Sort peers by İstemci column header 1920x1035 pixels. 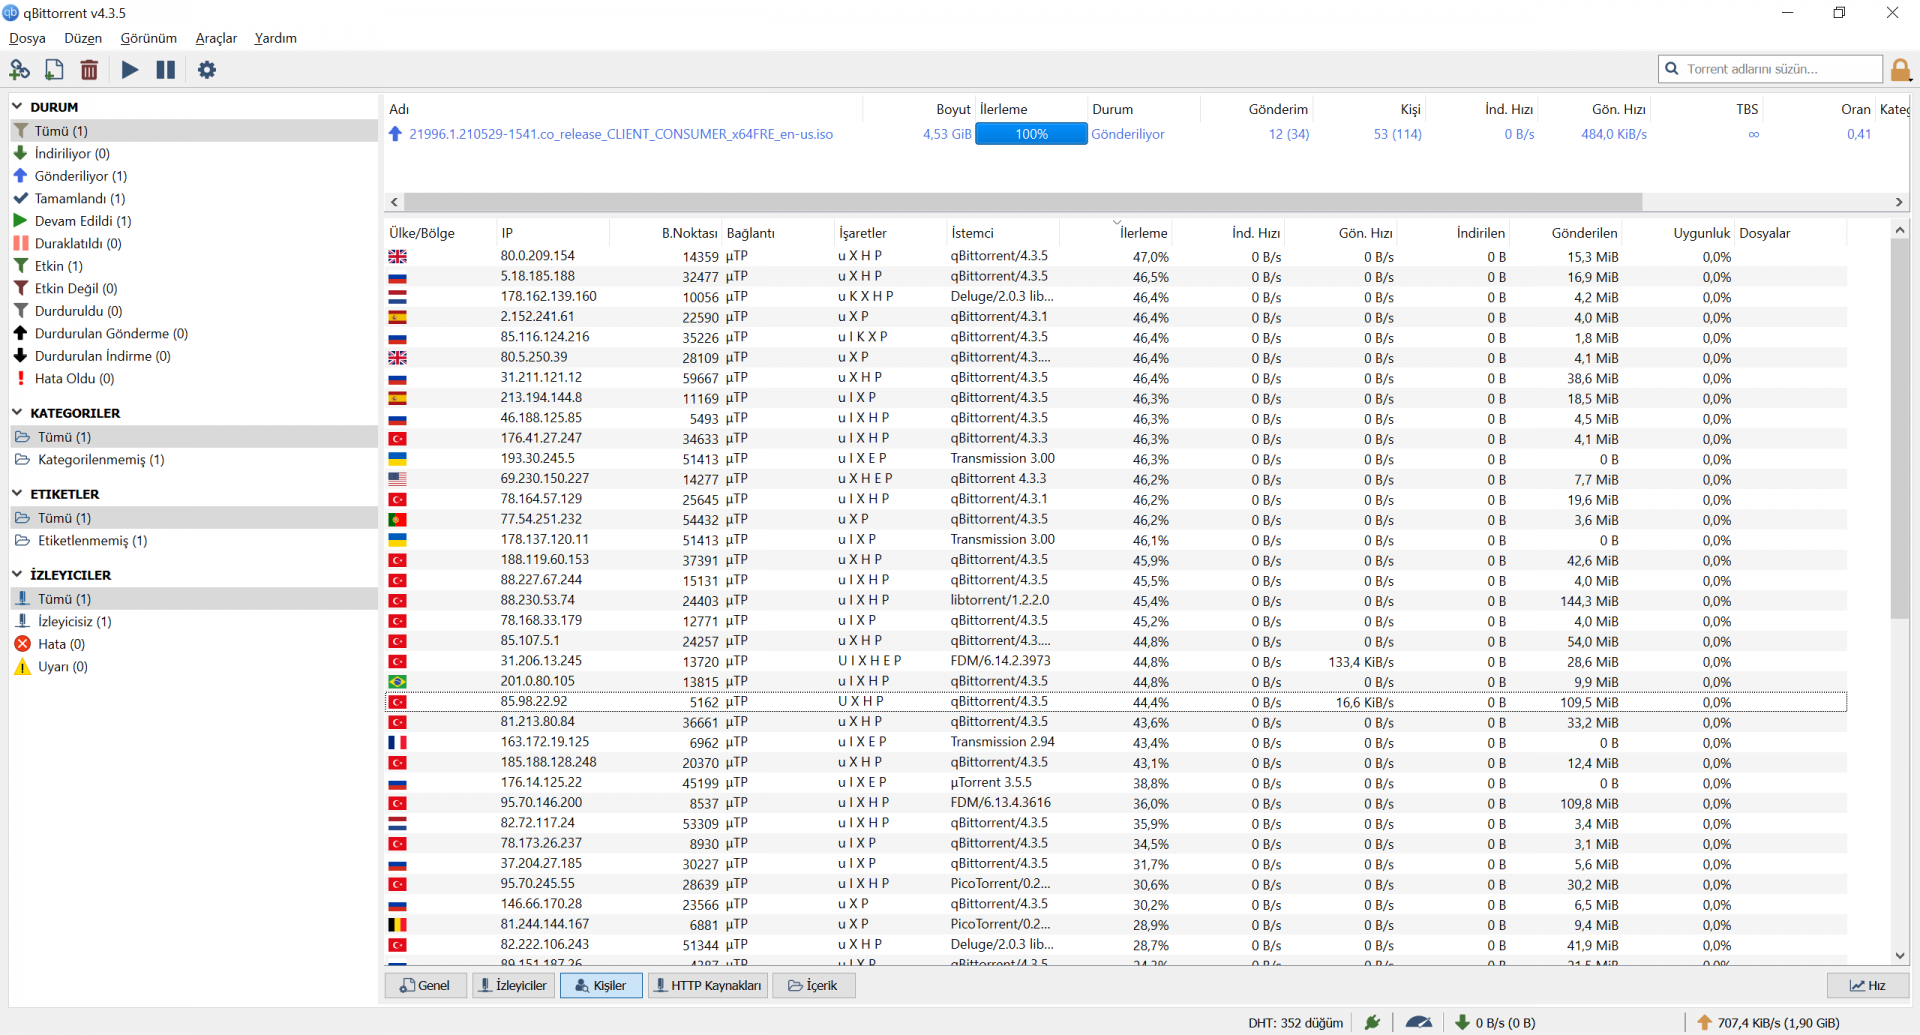click(972, 233)
